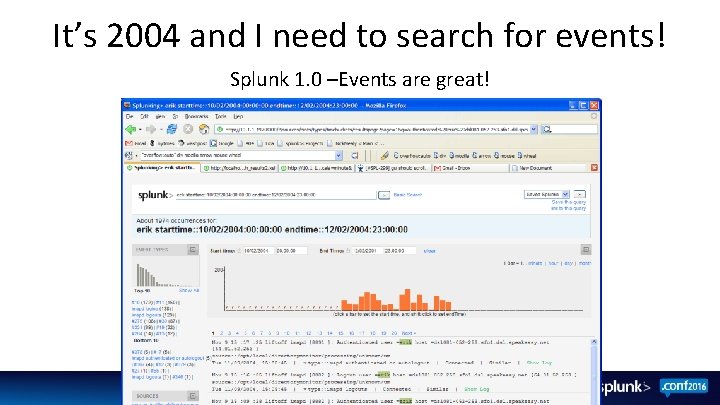Click the 'arrow' search word button
Image resolution: width=720 pixels, height=405 pixels.
point(482,156)
